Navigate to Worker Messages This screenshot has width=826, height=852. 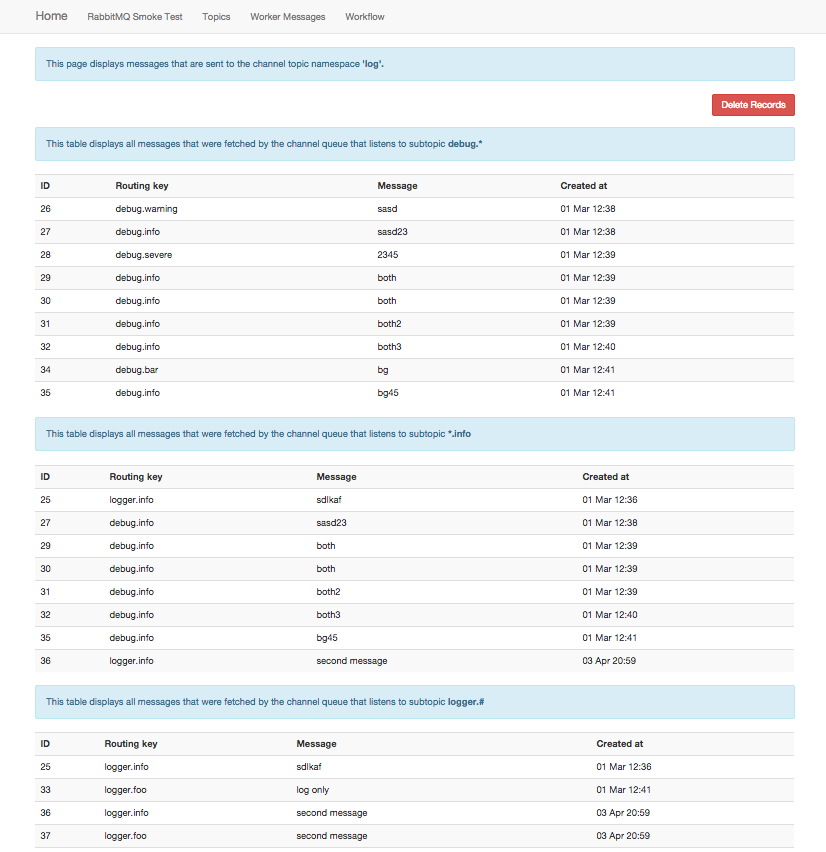pos(287,17)
